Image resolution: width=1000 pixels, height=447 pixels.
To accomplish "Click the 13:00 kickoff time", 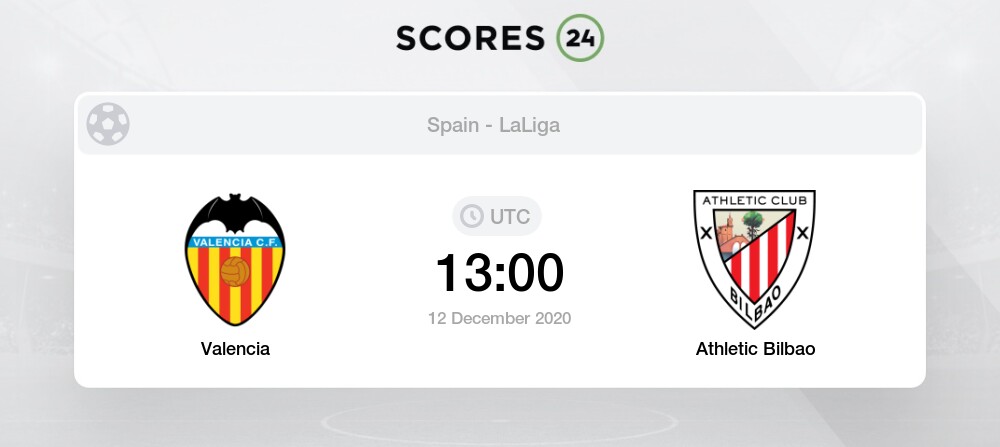I will (x=499, y=273).
